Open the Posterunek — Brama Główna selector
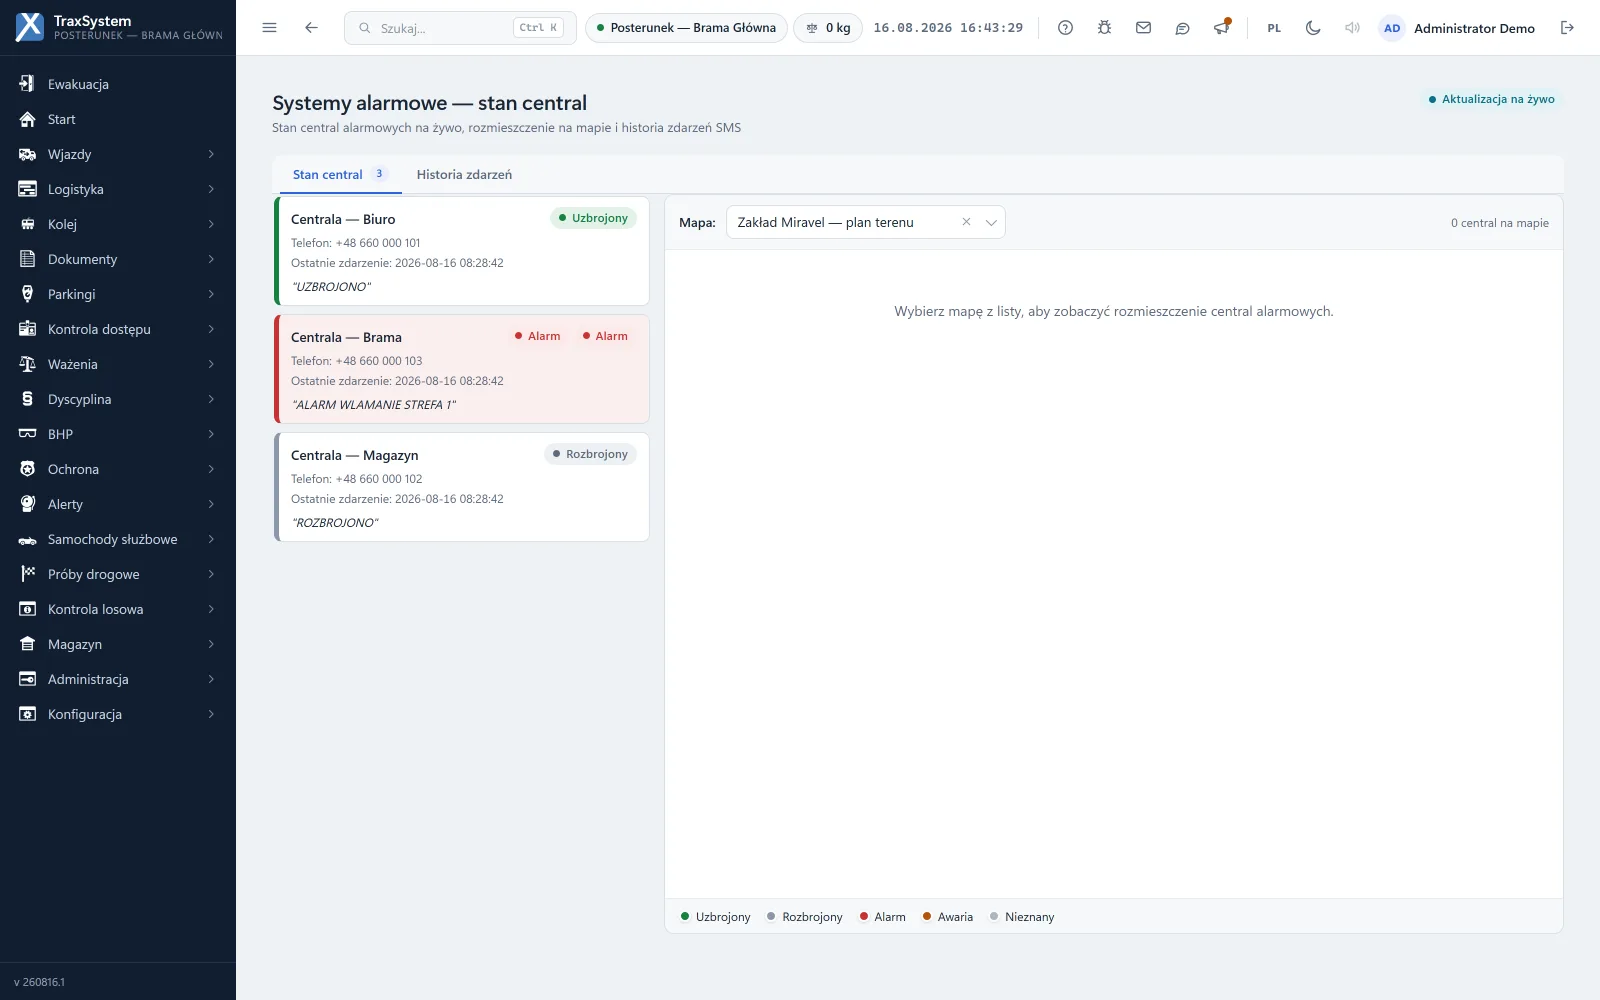The image size is (1600, 1000). (686, 28)
